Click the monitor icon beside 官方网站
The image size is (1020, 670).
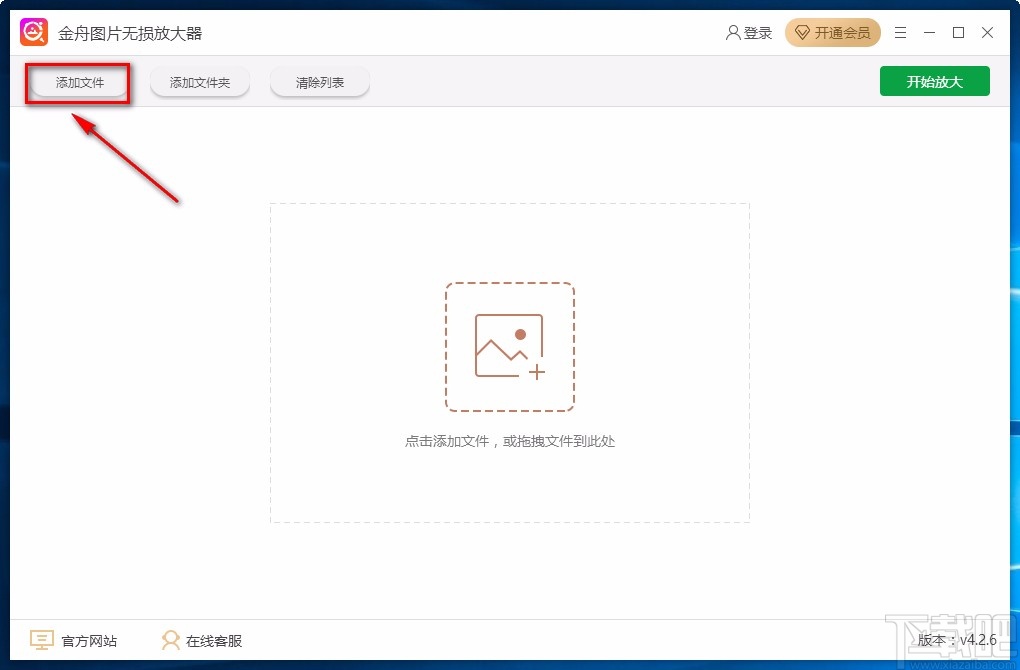pos(40,639)
